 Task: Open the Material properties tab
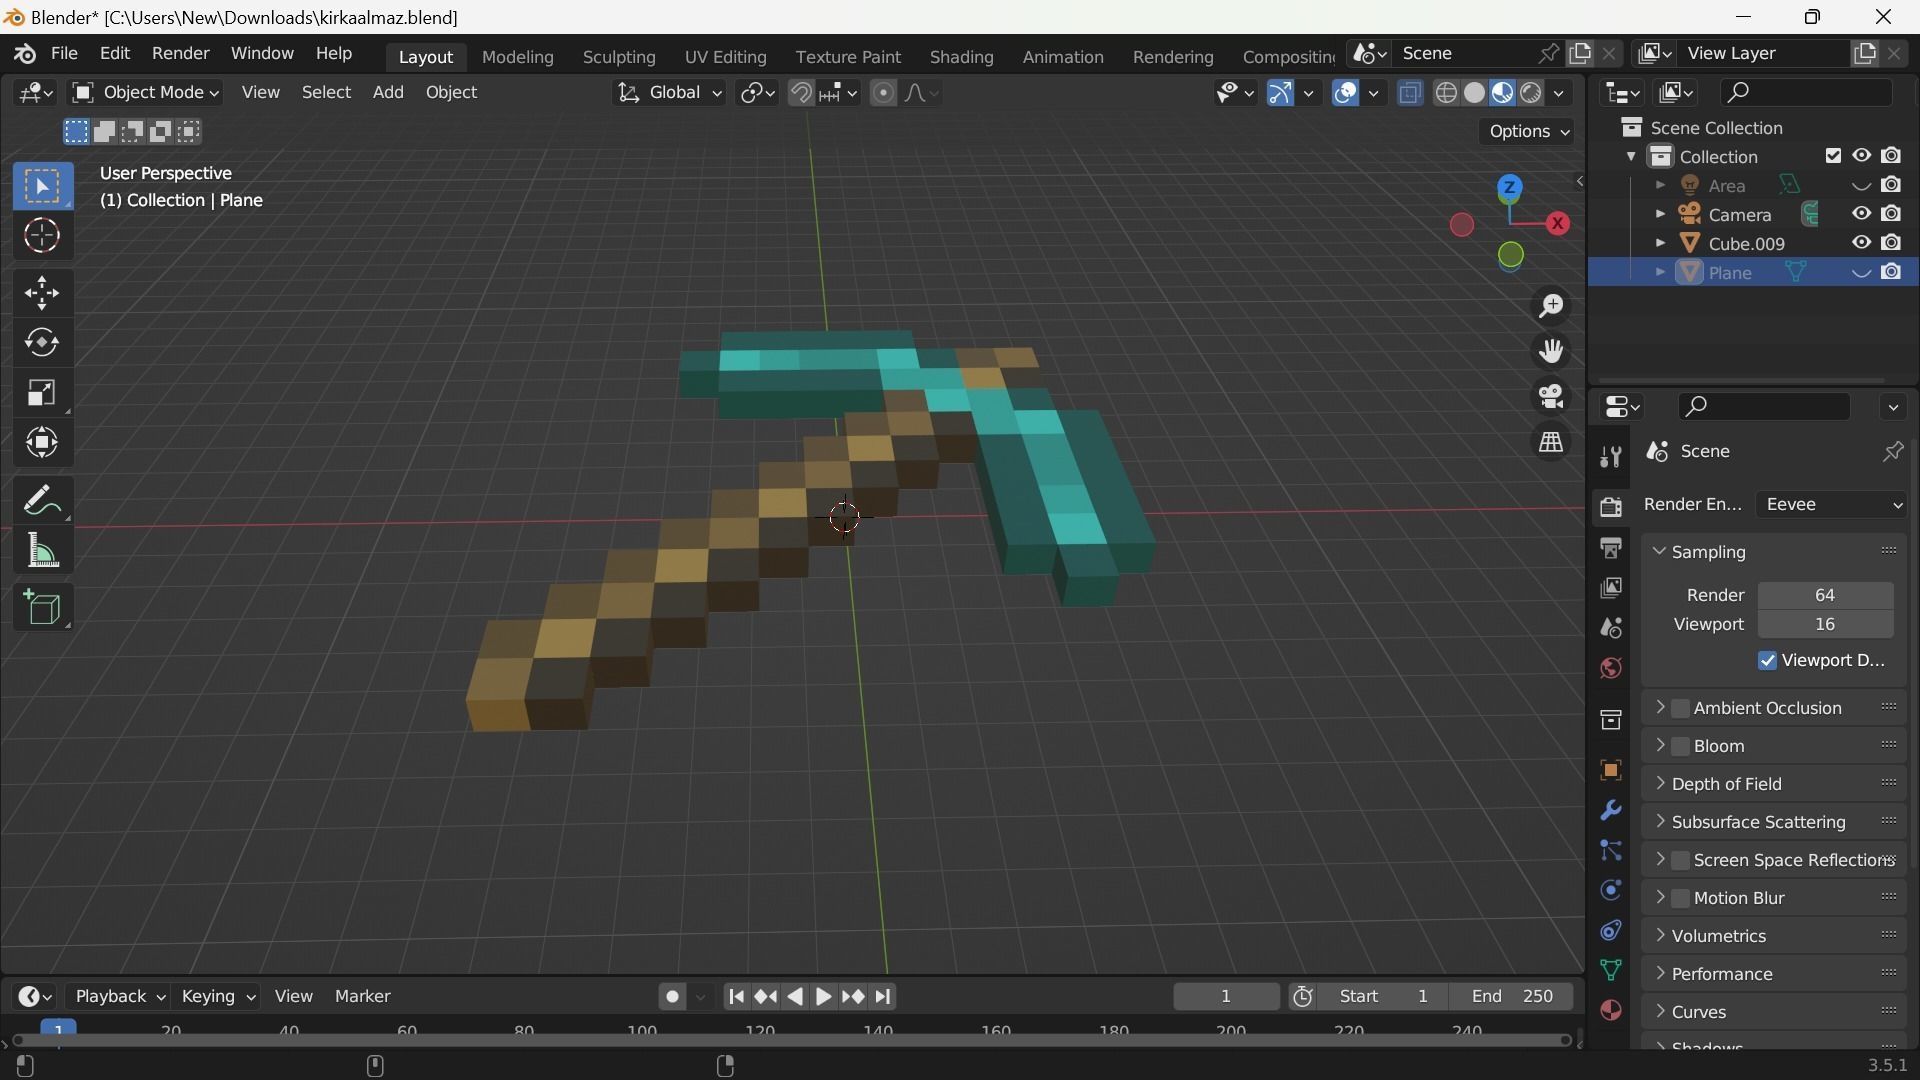(x=1610, y=1011)
